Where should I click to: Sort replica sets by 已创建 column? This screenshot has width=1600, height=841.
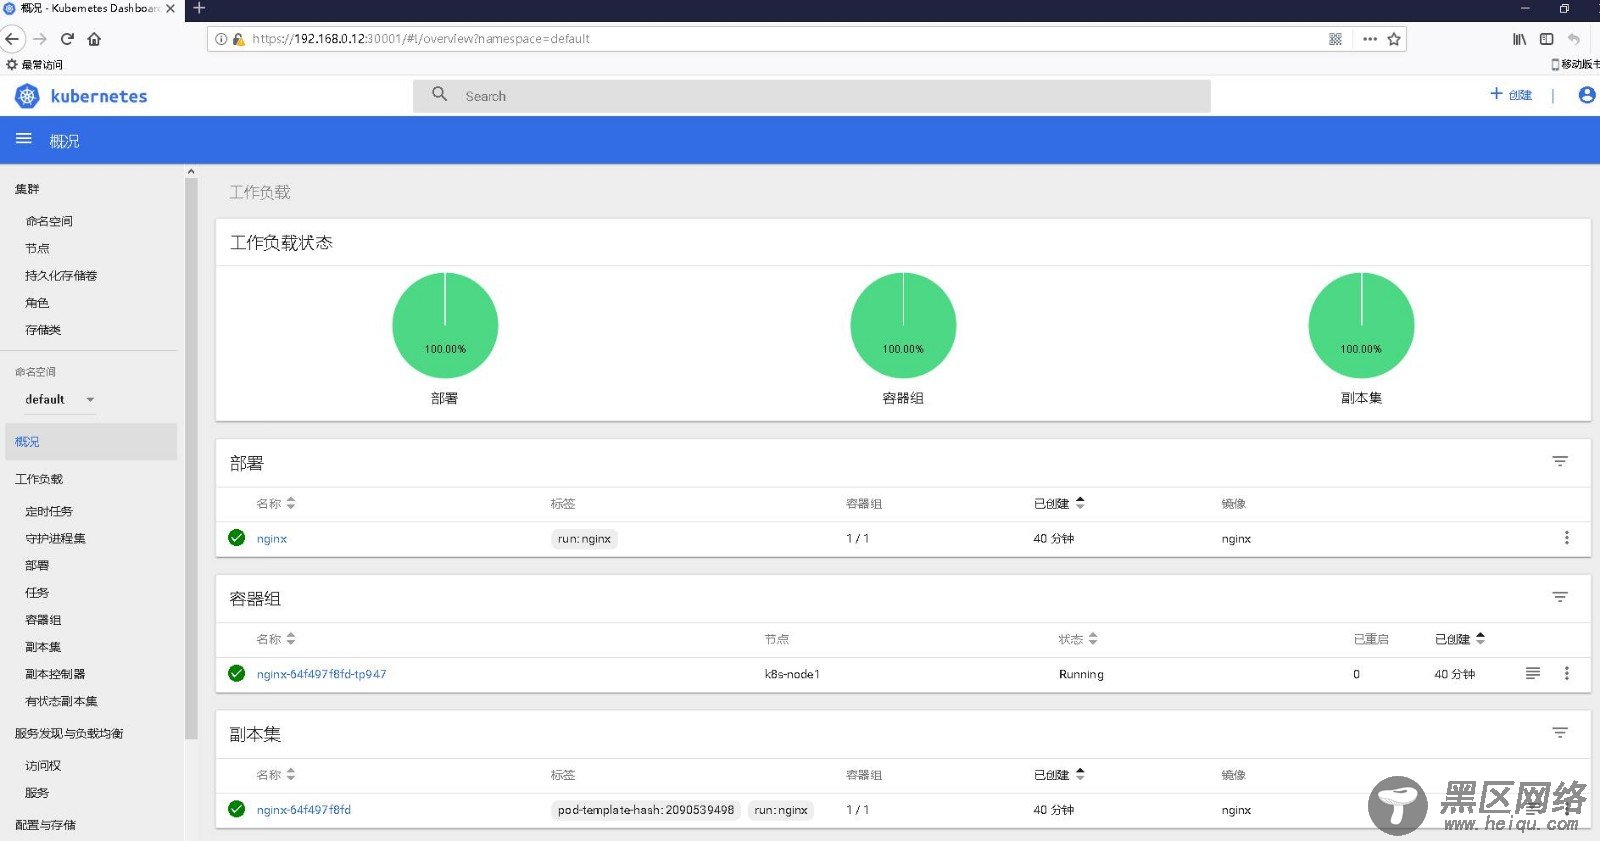click(x=1059, y=775)
